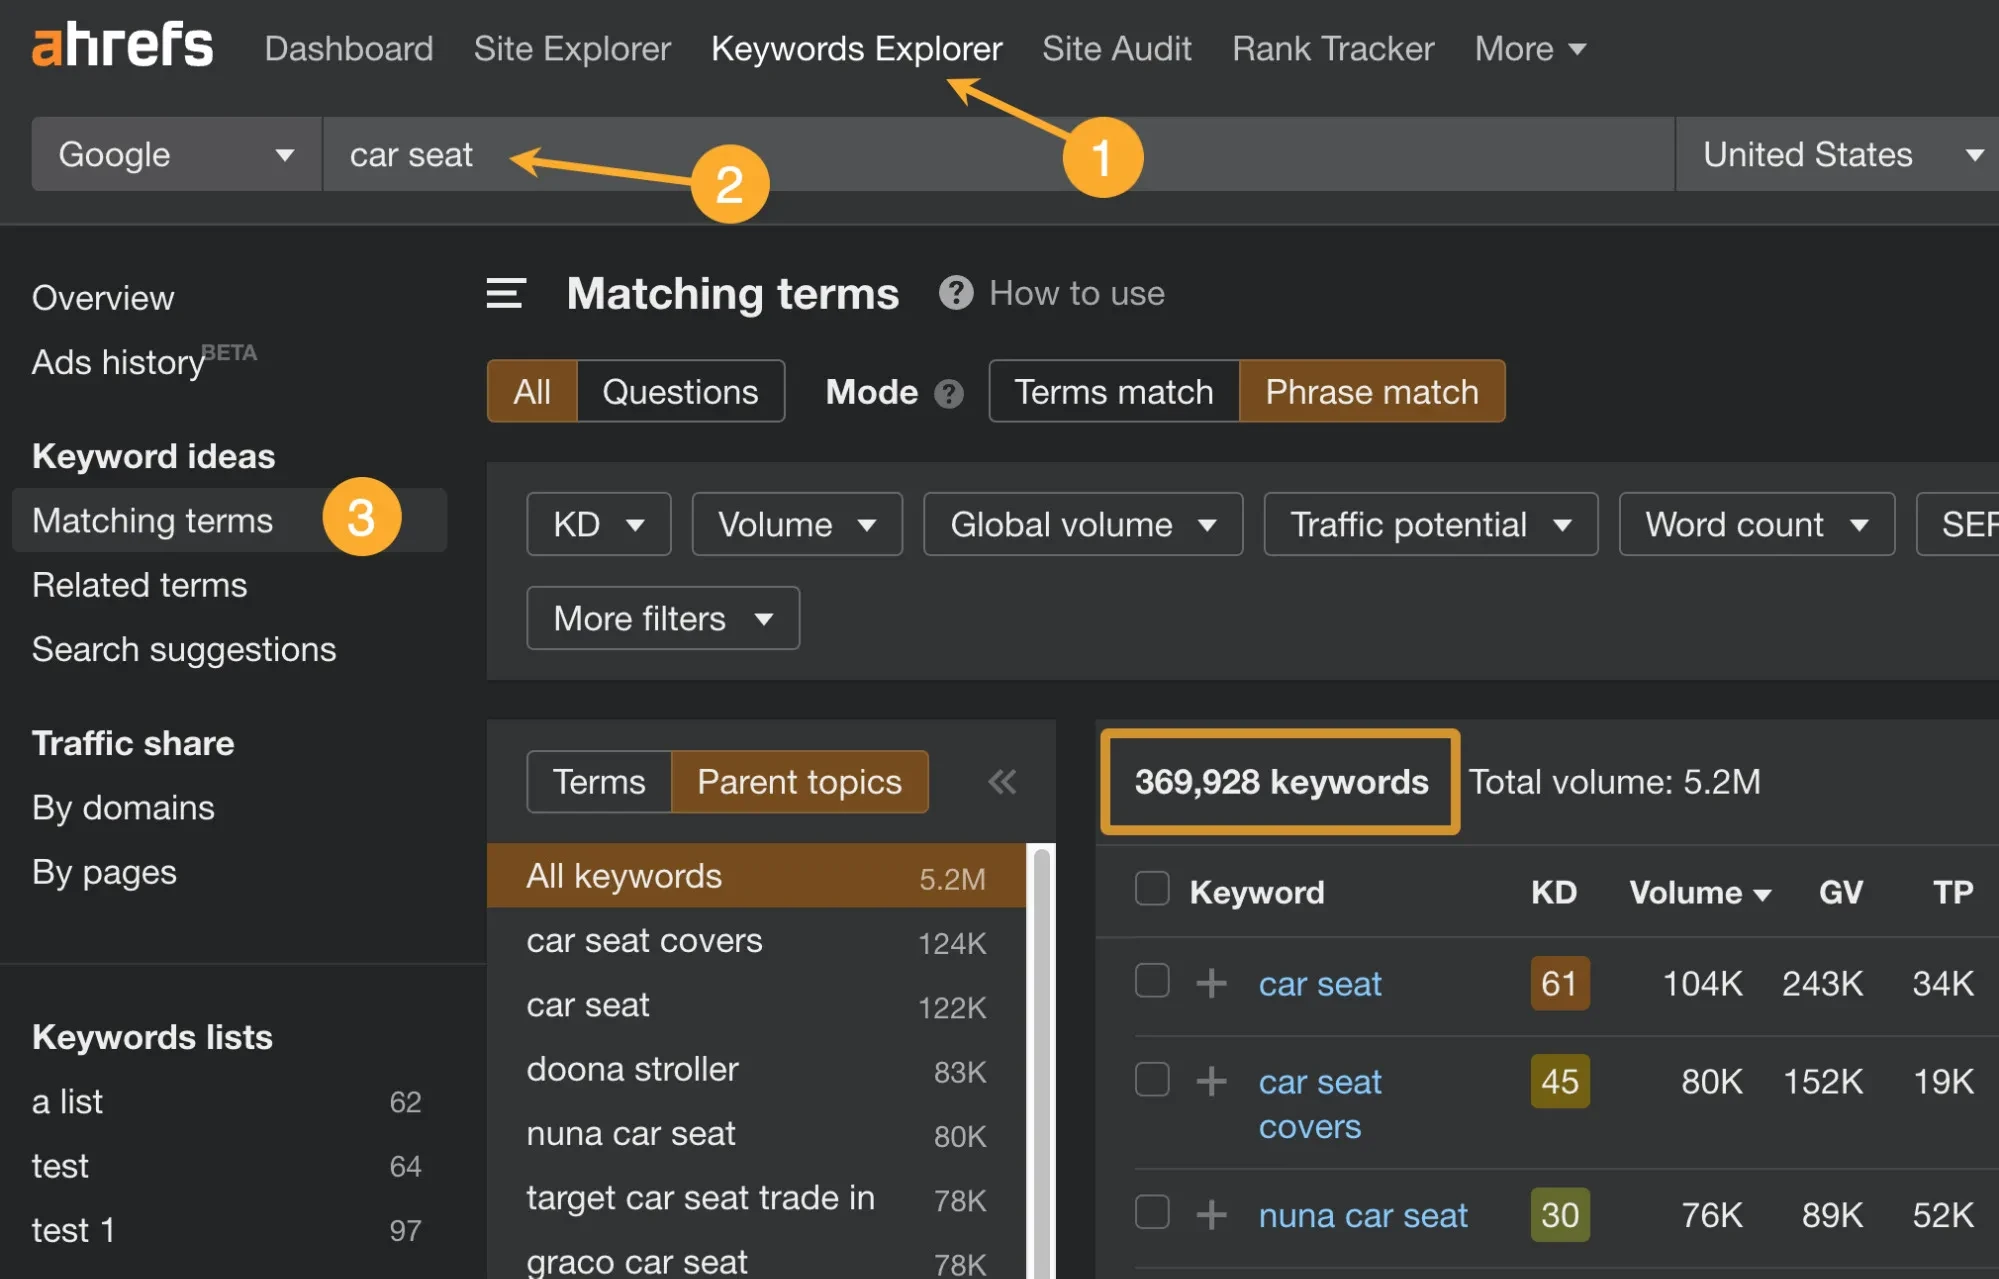
Task: Click the Questions filter button
Action: point(679,390)
